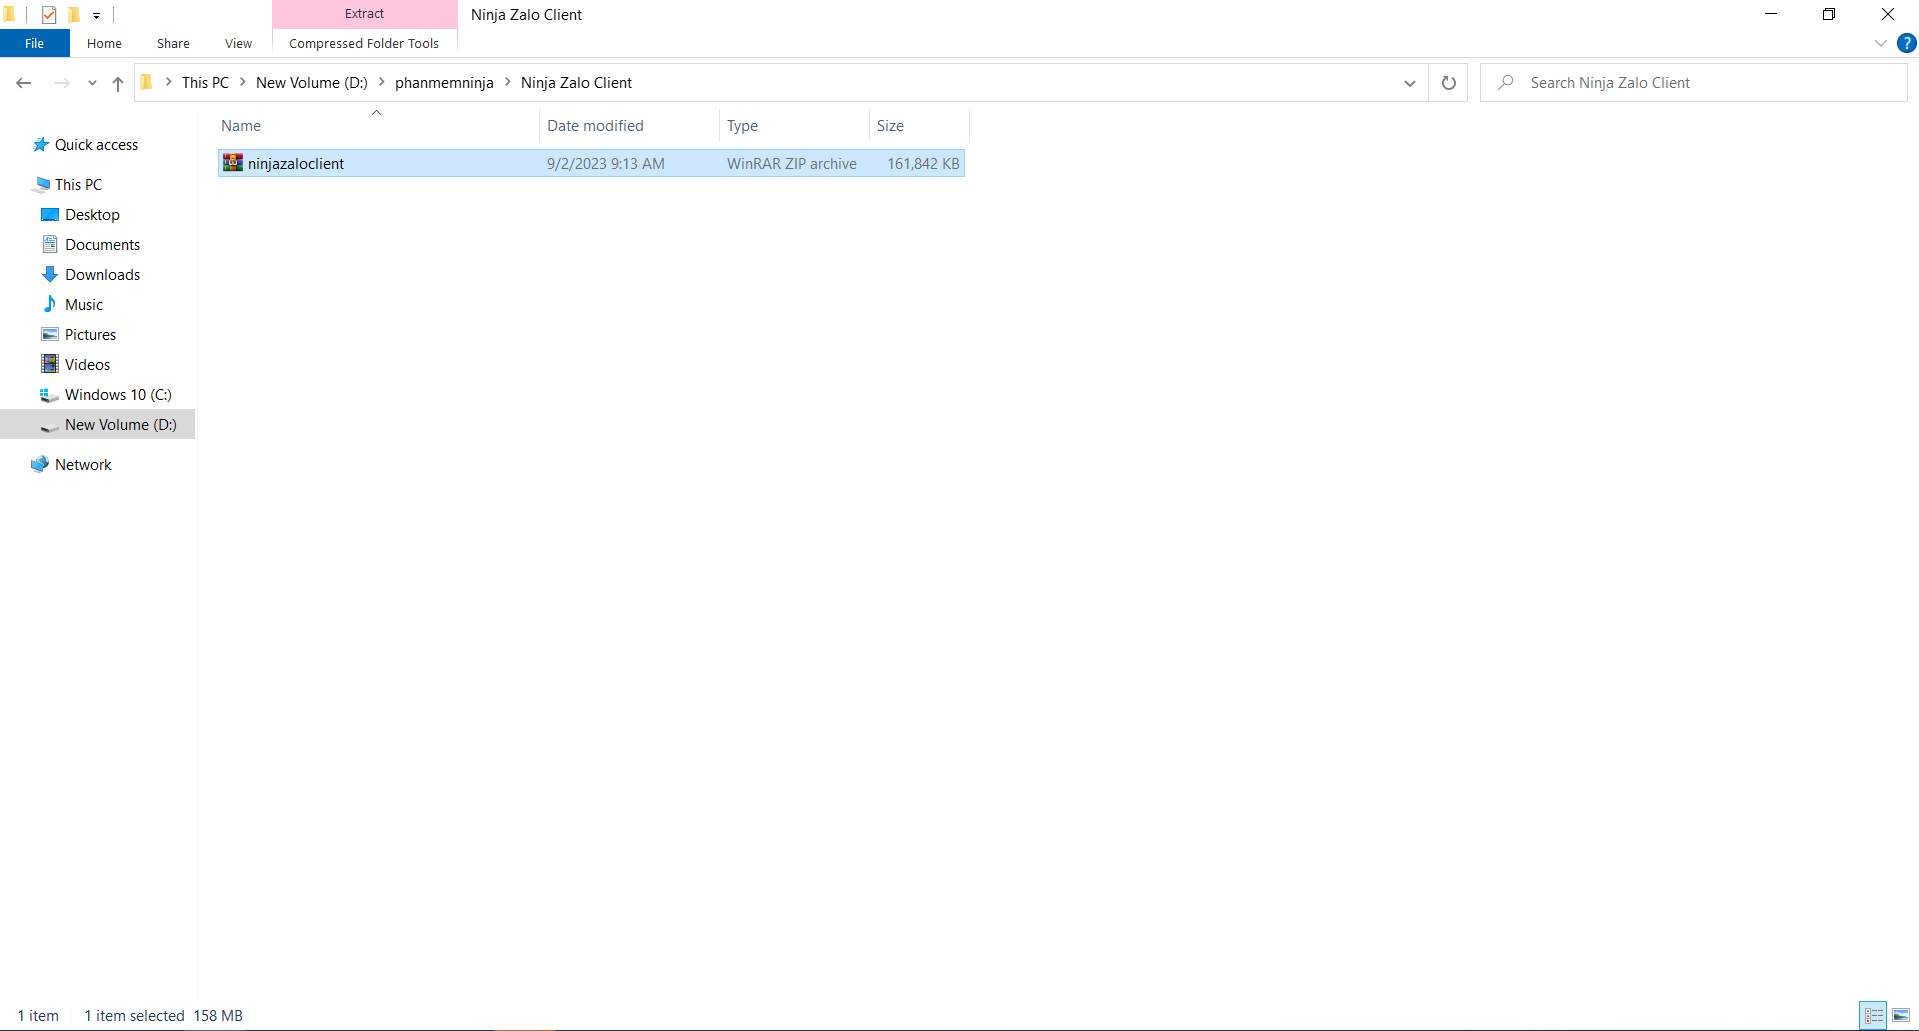Click the WinRAR ZIP archive type cell
1919x1031 pixels.
tap(791, 164)
